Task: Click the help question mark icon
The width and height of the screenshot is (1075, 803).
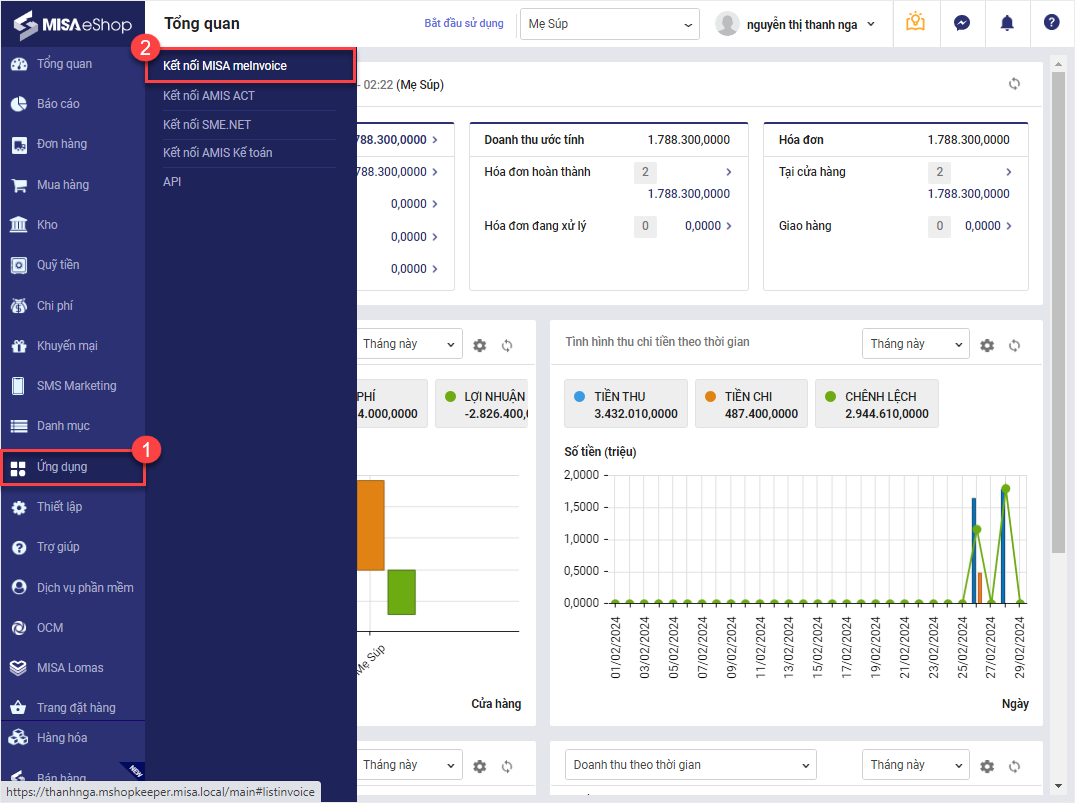Action: coord(1051,23)
